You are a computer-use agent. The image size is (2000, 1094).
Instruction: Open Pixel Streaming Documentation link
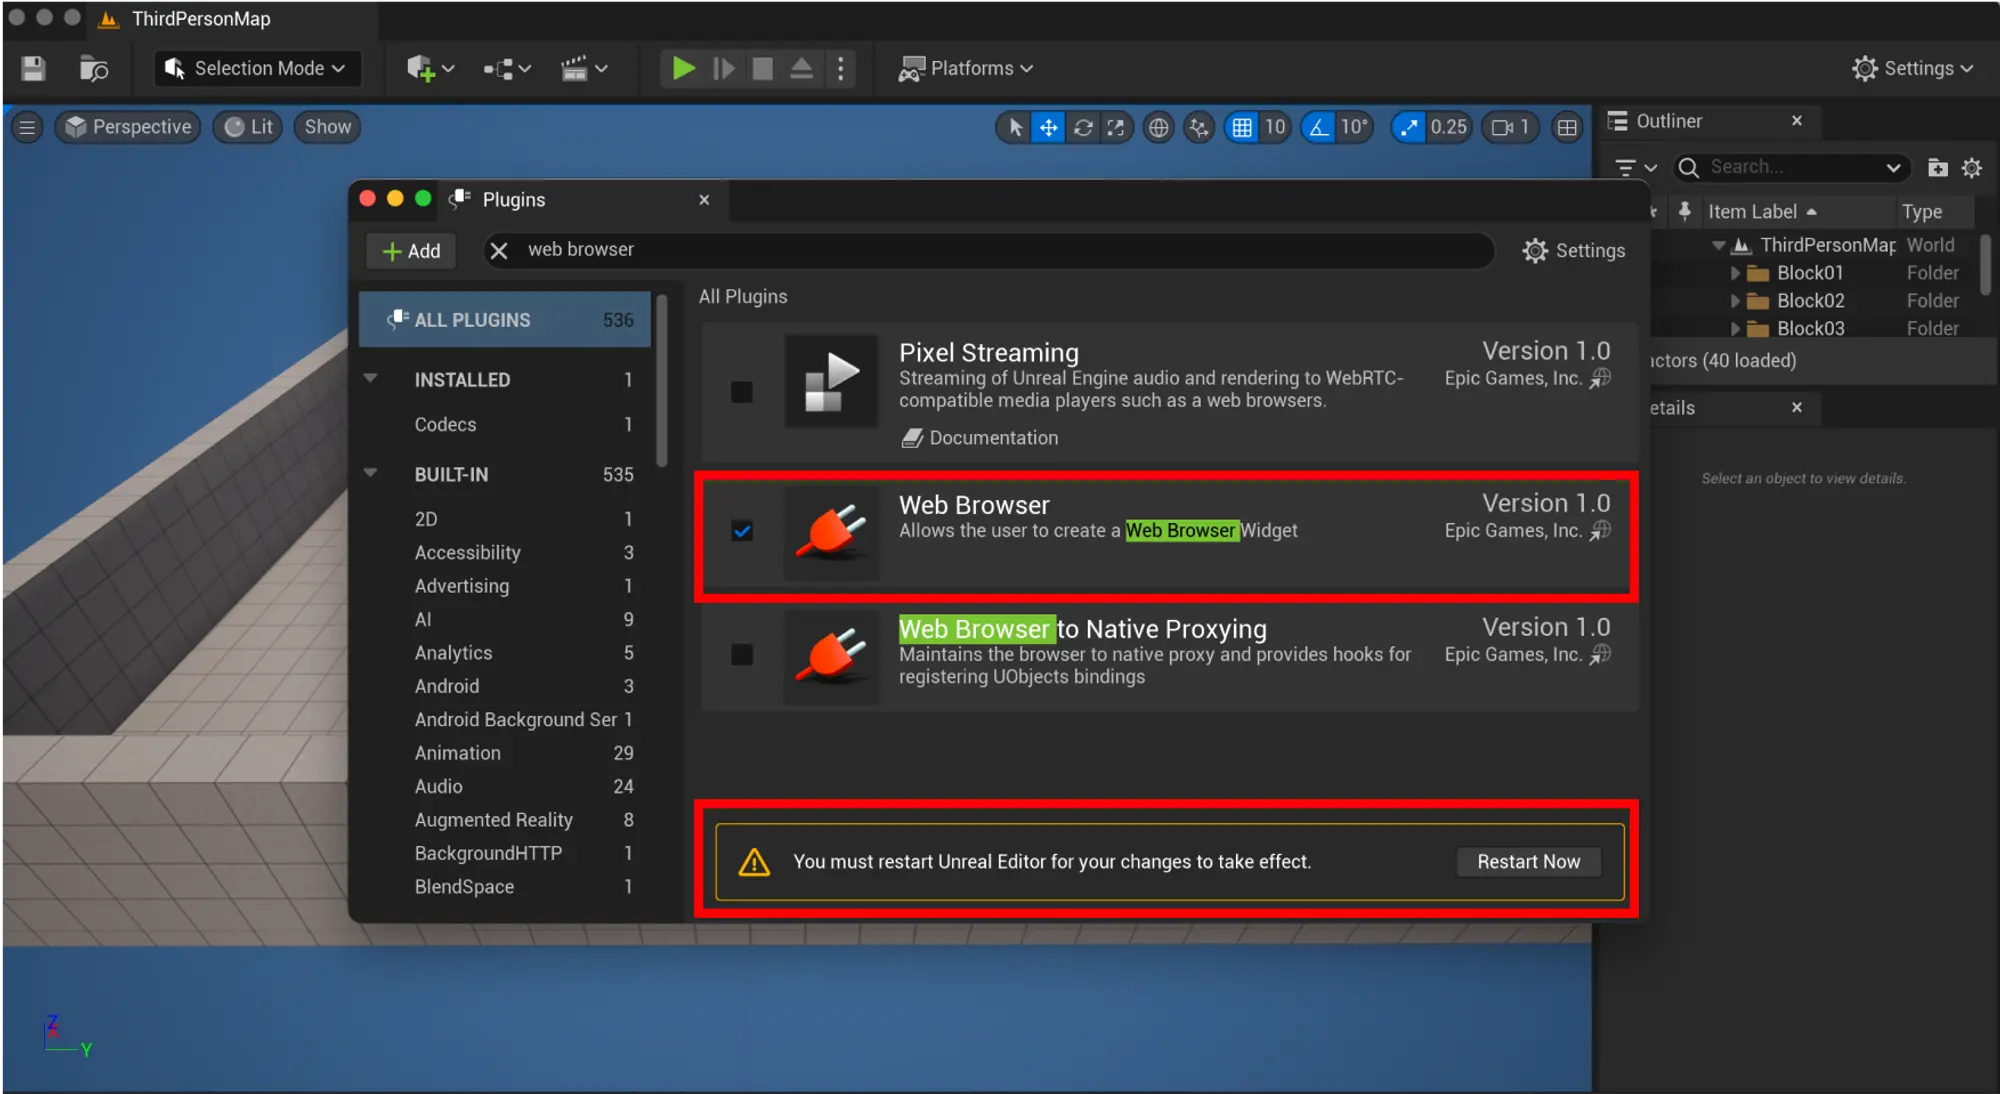tap(980, 438)
